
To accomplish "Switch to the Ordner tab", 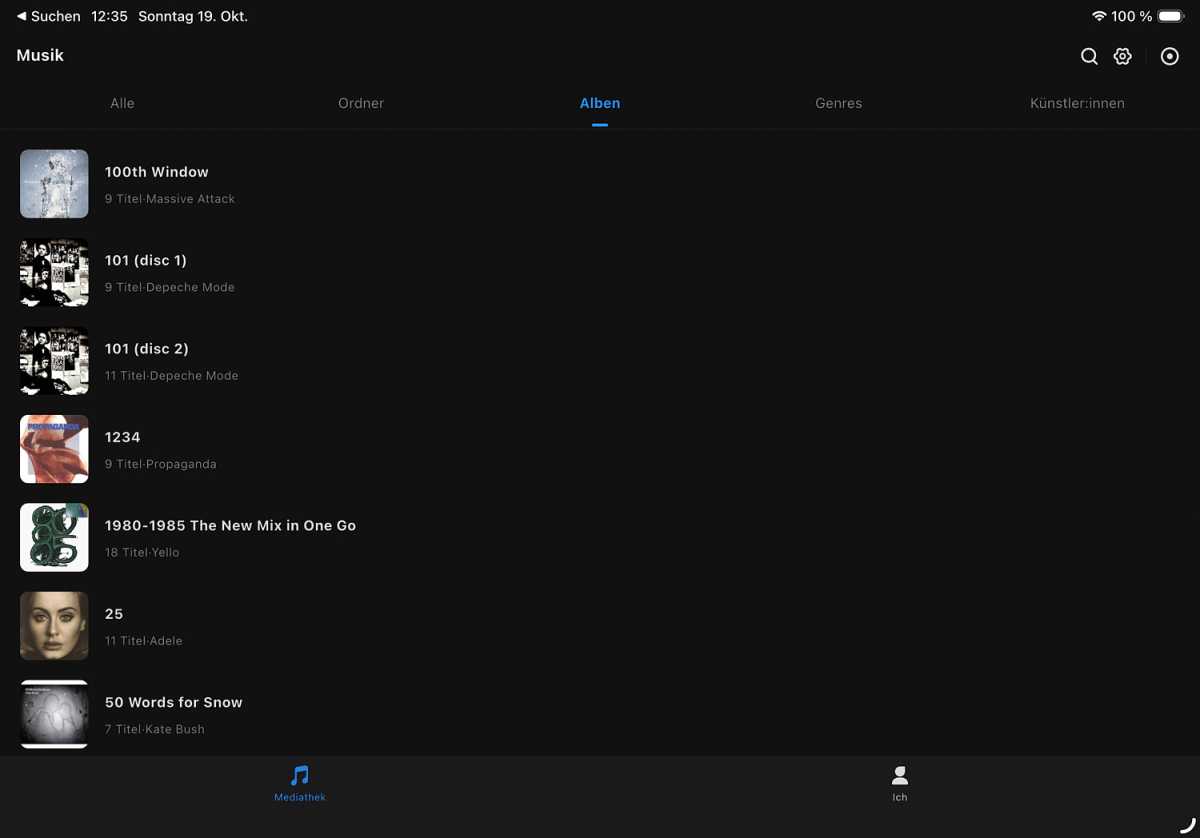I will tap(361, 103).
